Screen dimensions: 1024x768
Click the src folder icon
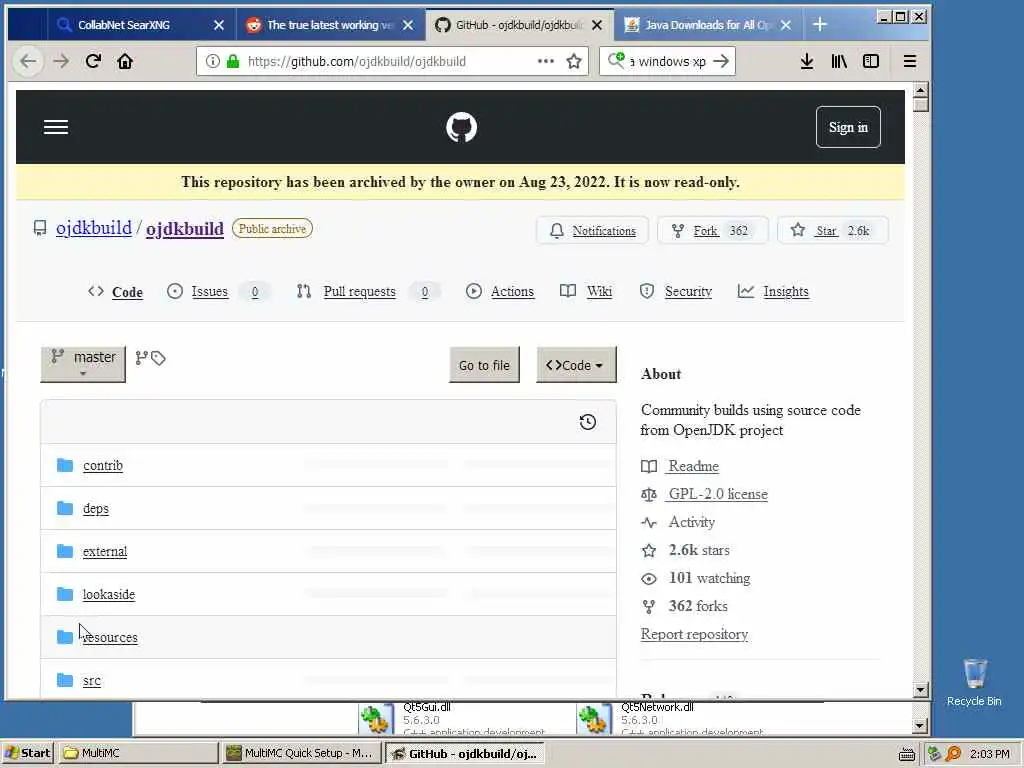coord(65,680)
